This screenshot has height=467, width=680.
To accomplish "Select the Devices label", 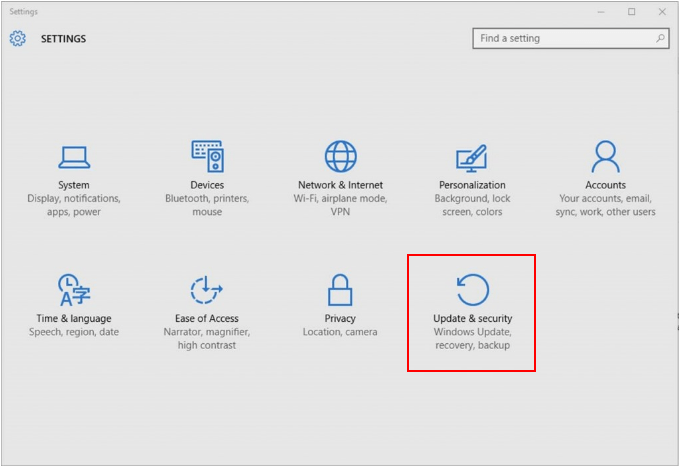I will (x=207, y=185).
